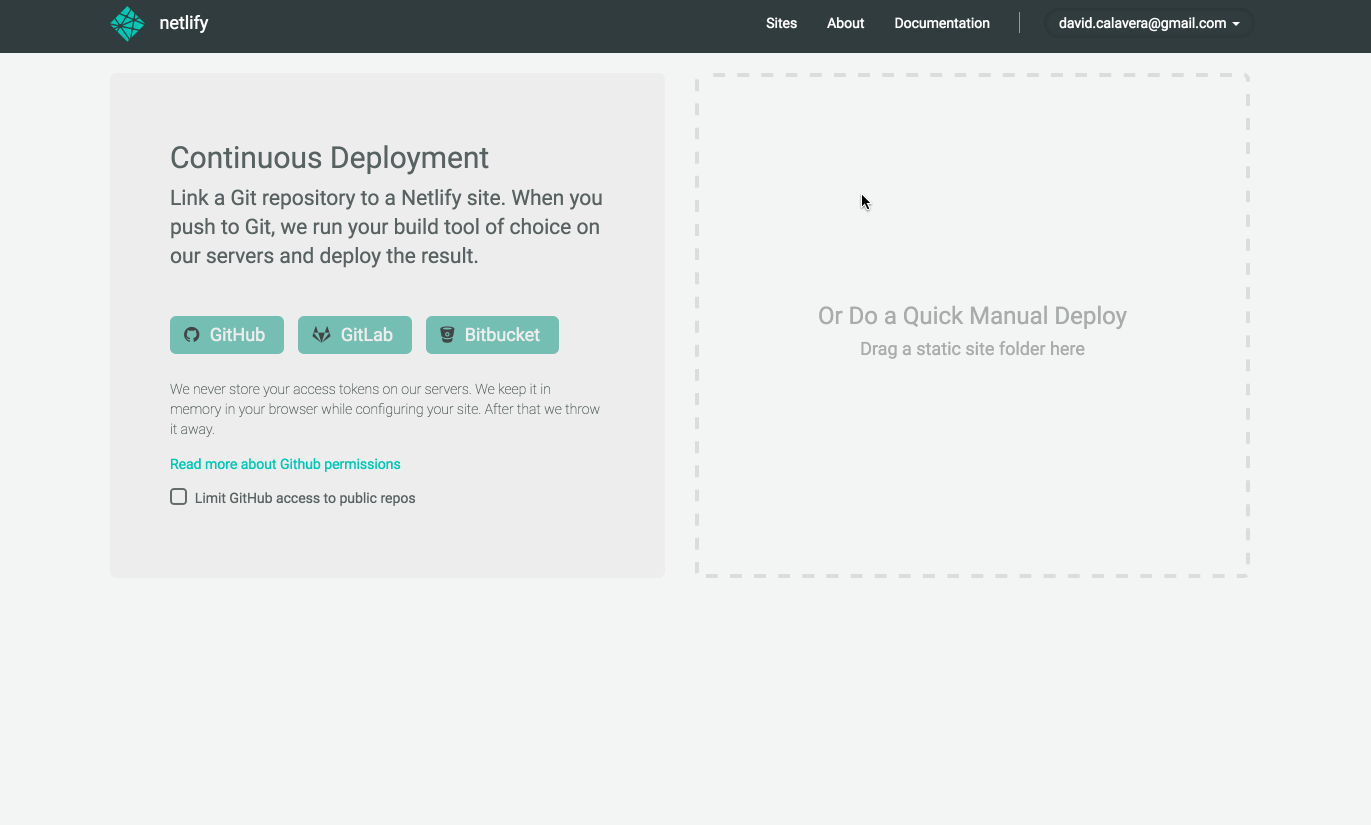Click the Continuous Deployment heading
Viewport: 1371px width, 825px height.
tap(329, 158)
